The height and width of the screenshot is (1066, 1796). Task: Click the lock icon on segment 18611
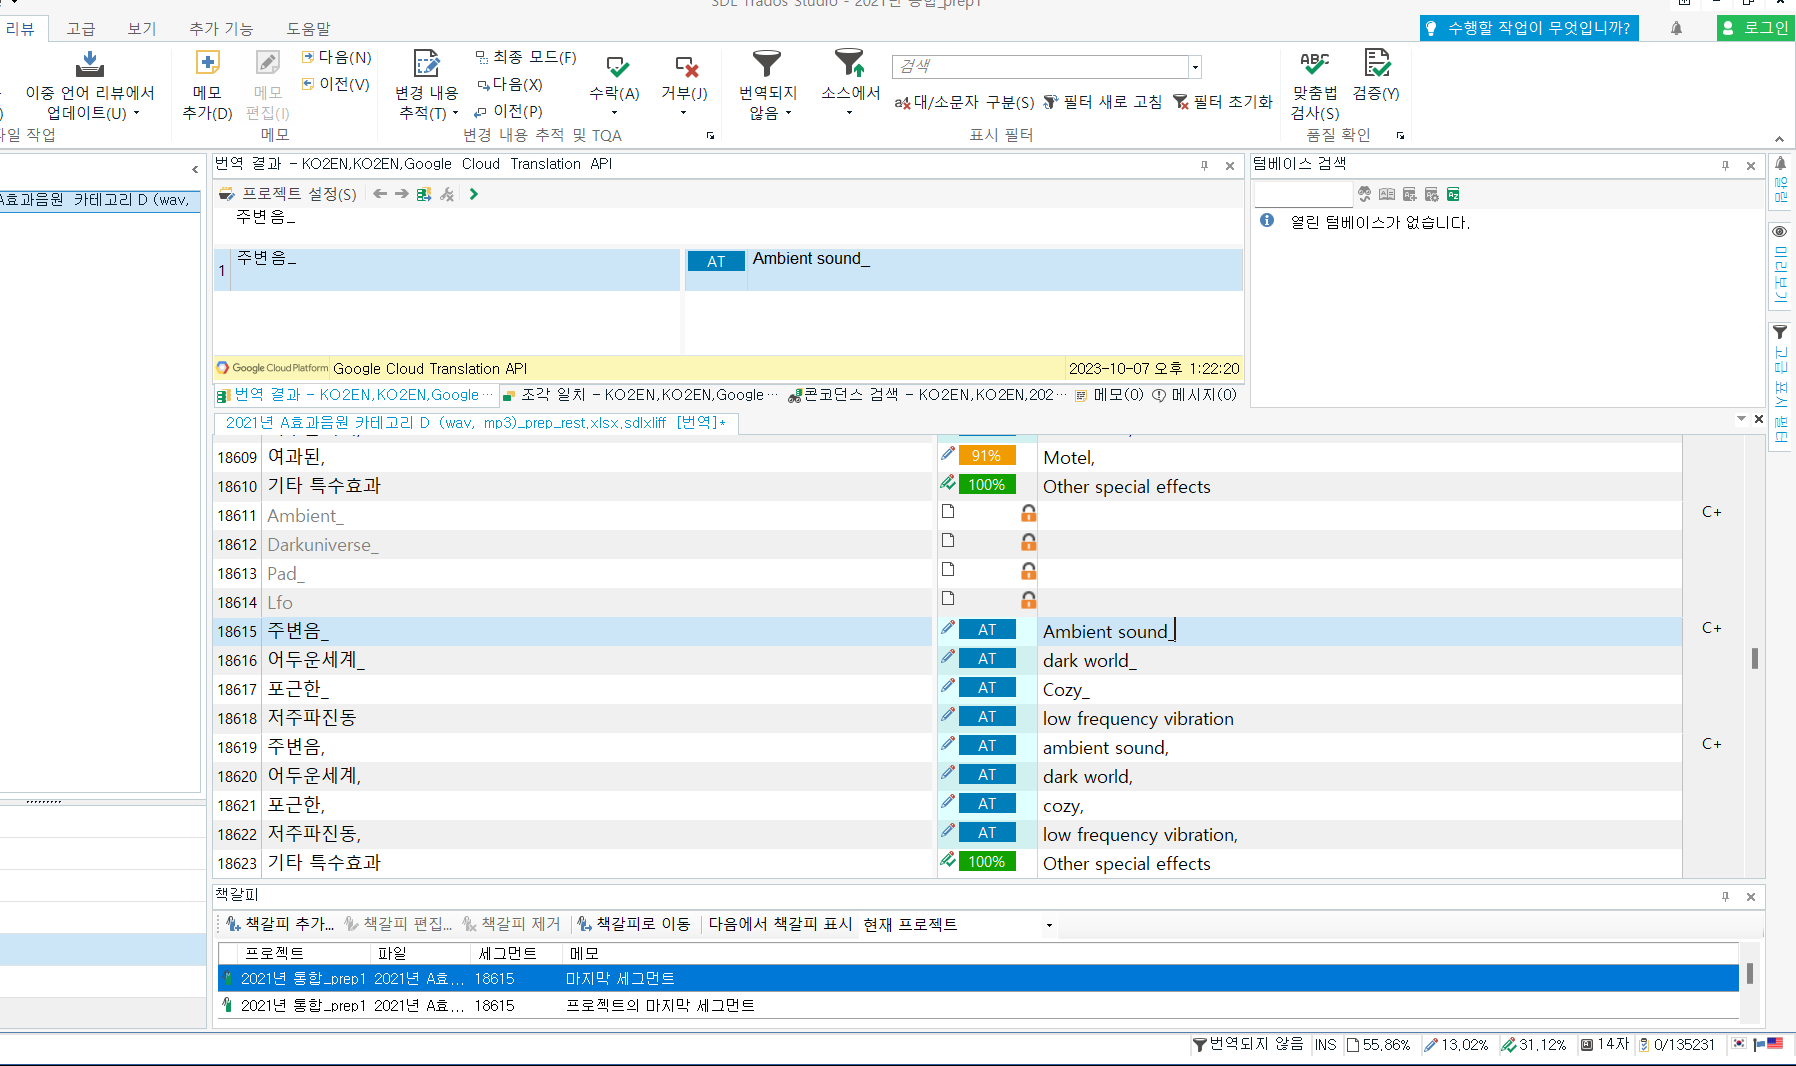pos(1028,513)
